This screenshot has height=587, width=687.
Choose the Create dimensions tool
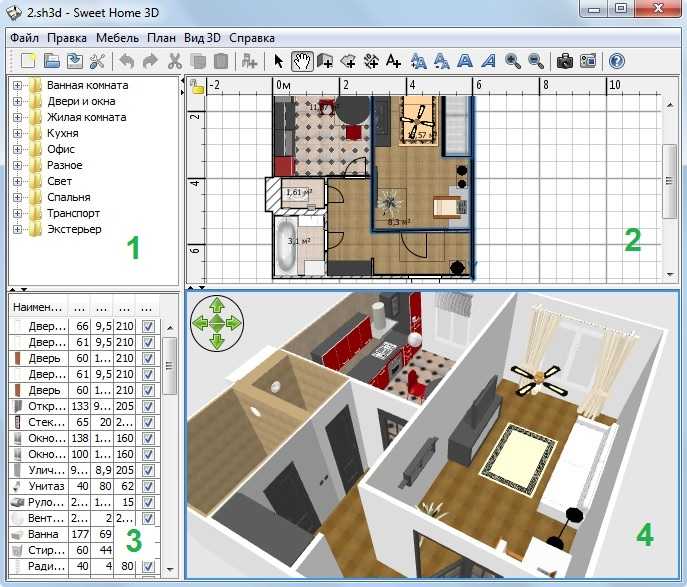[371, 61]
